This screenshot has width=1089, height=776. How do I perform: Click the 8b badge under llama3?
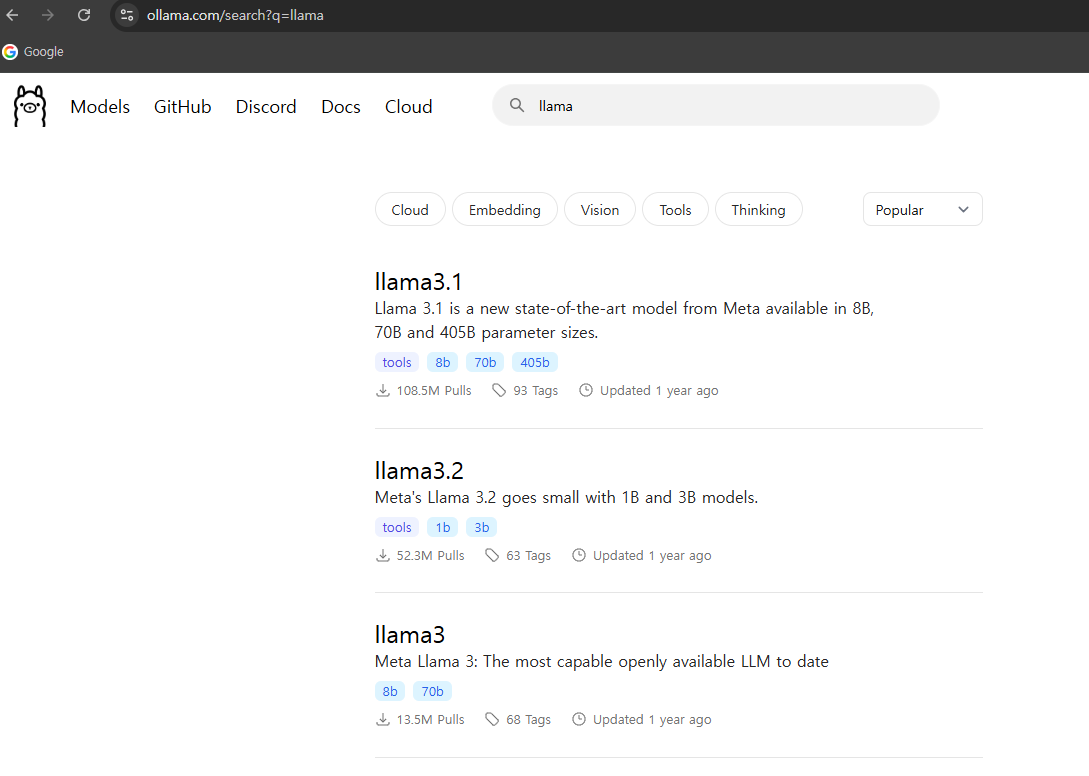[390, 691]
